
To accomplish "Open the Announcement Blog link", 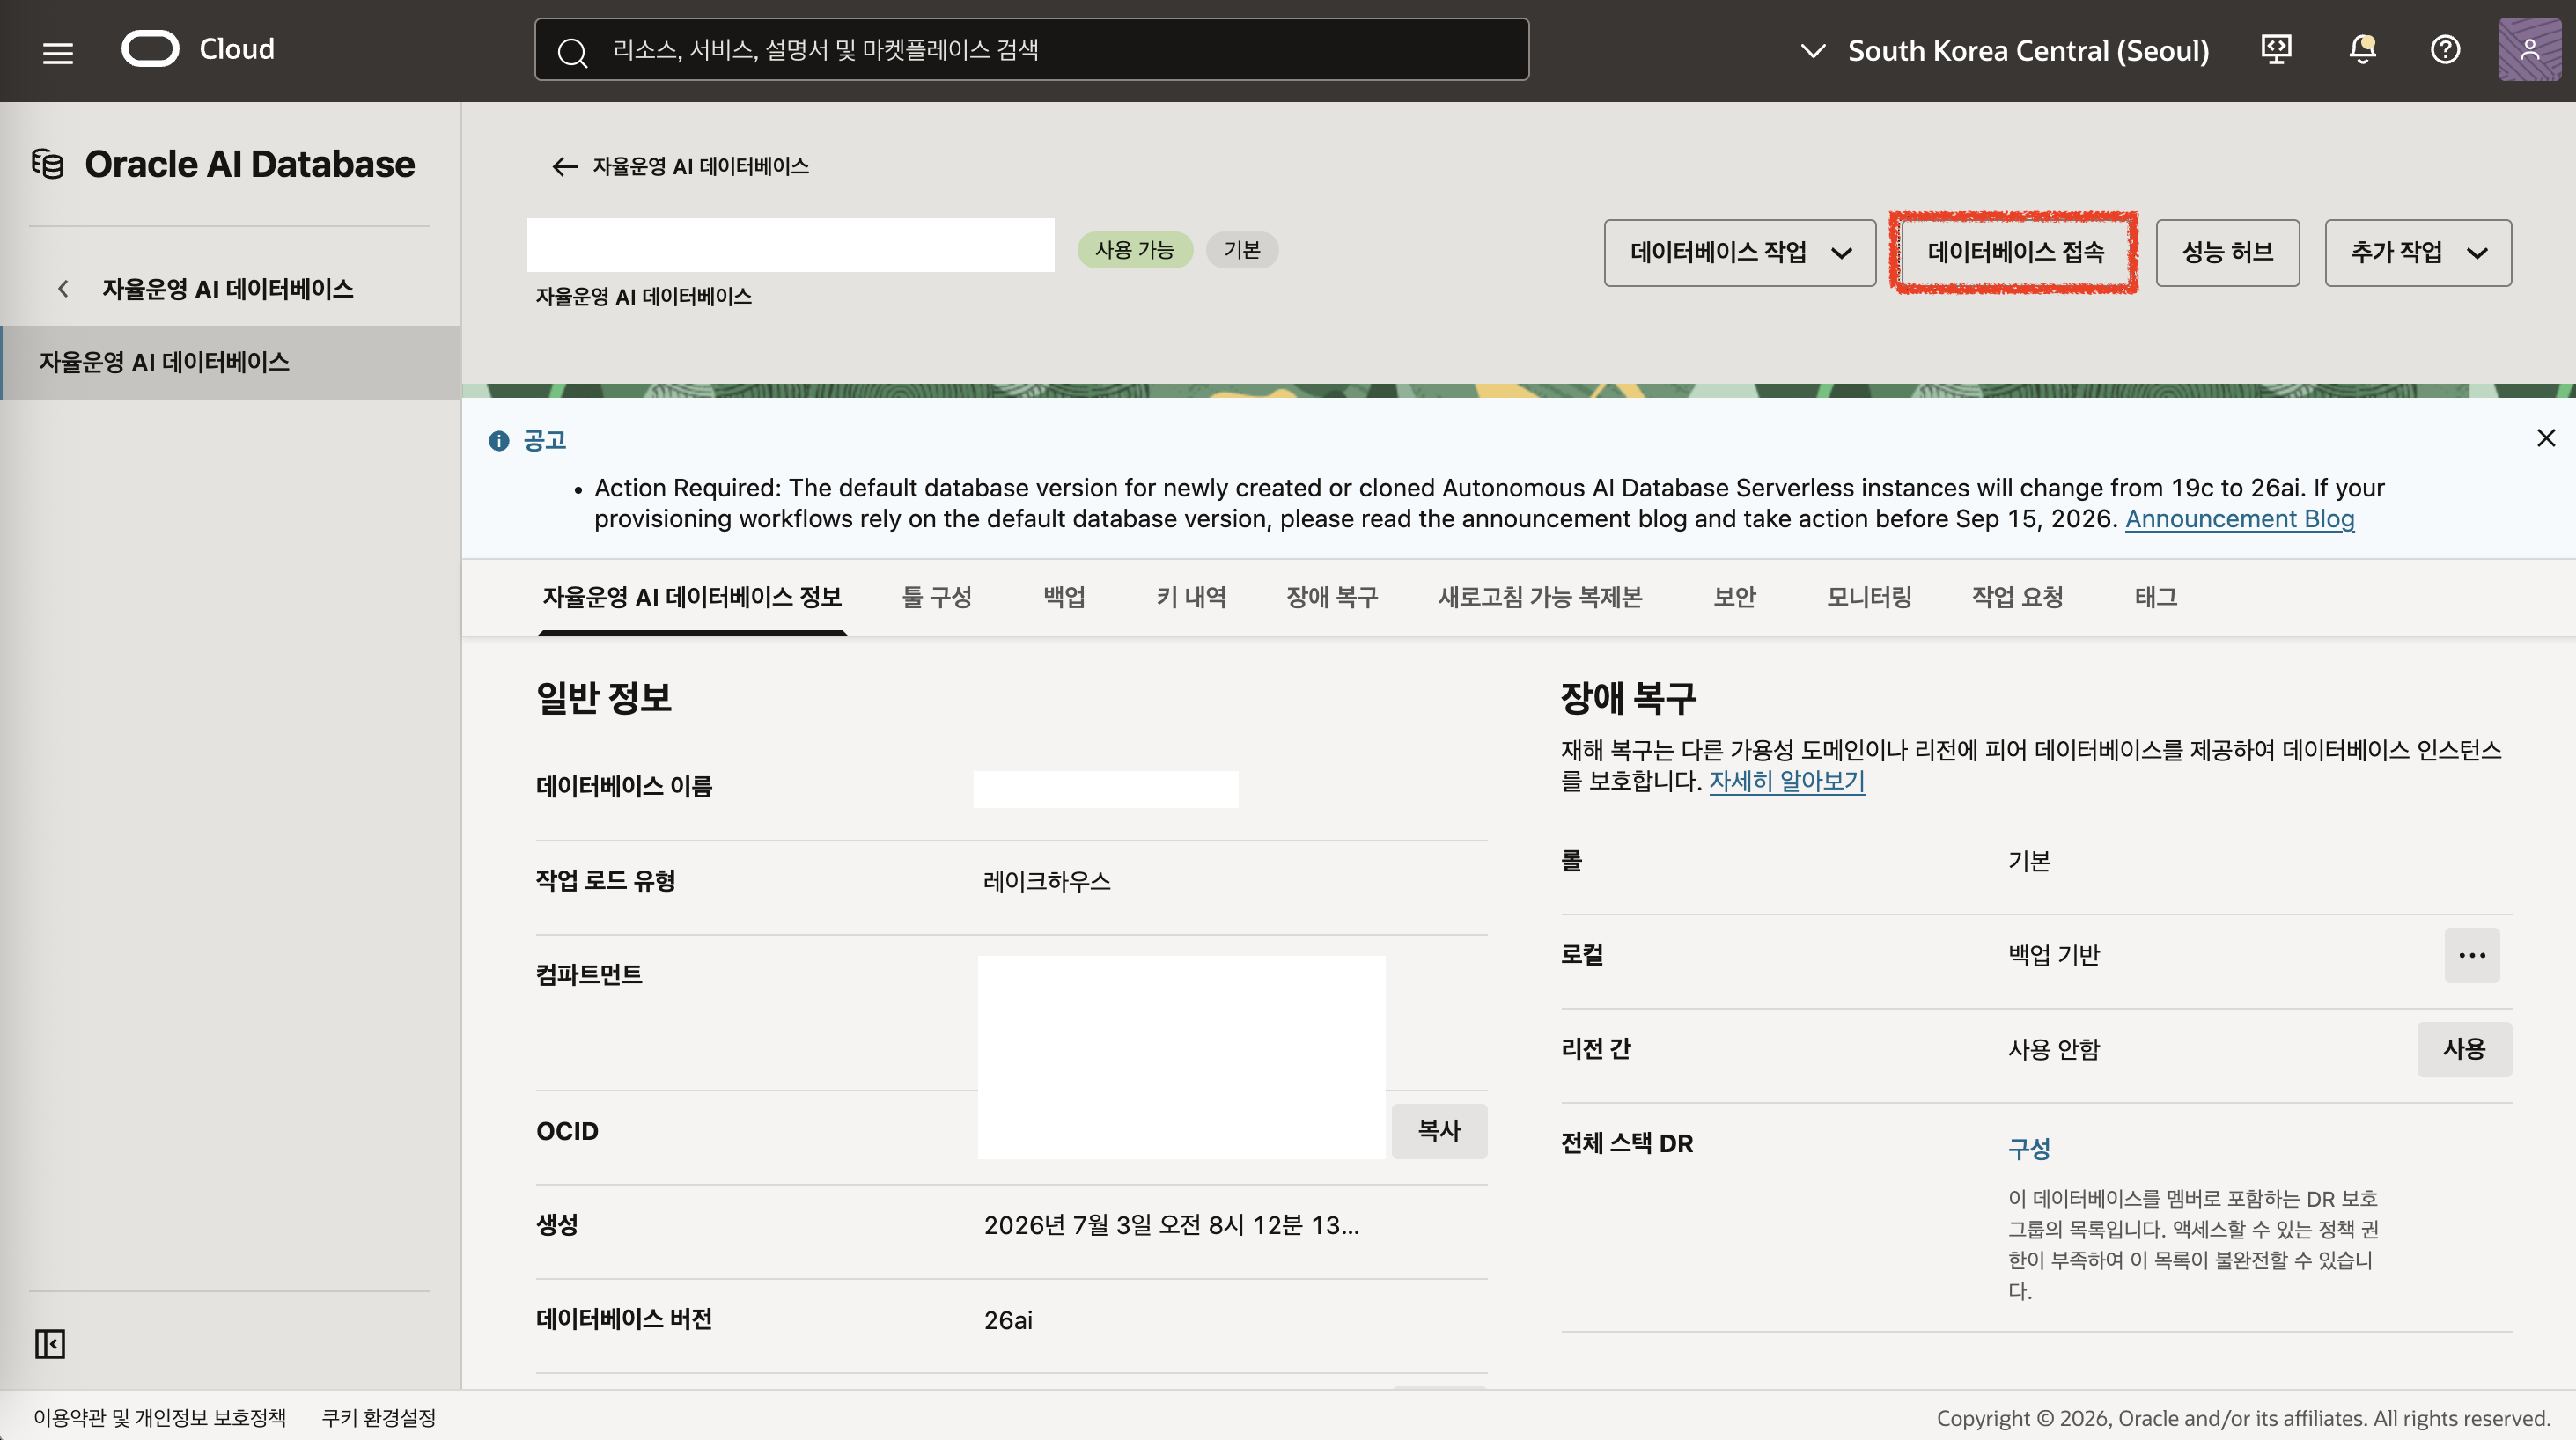I will pos(2239,519).
